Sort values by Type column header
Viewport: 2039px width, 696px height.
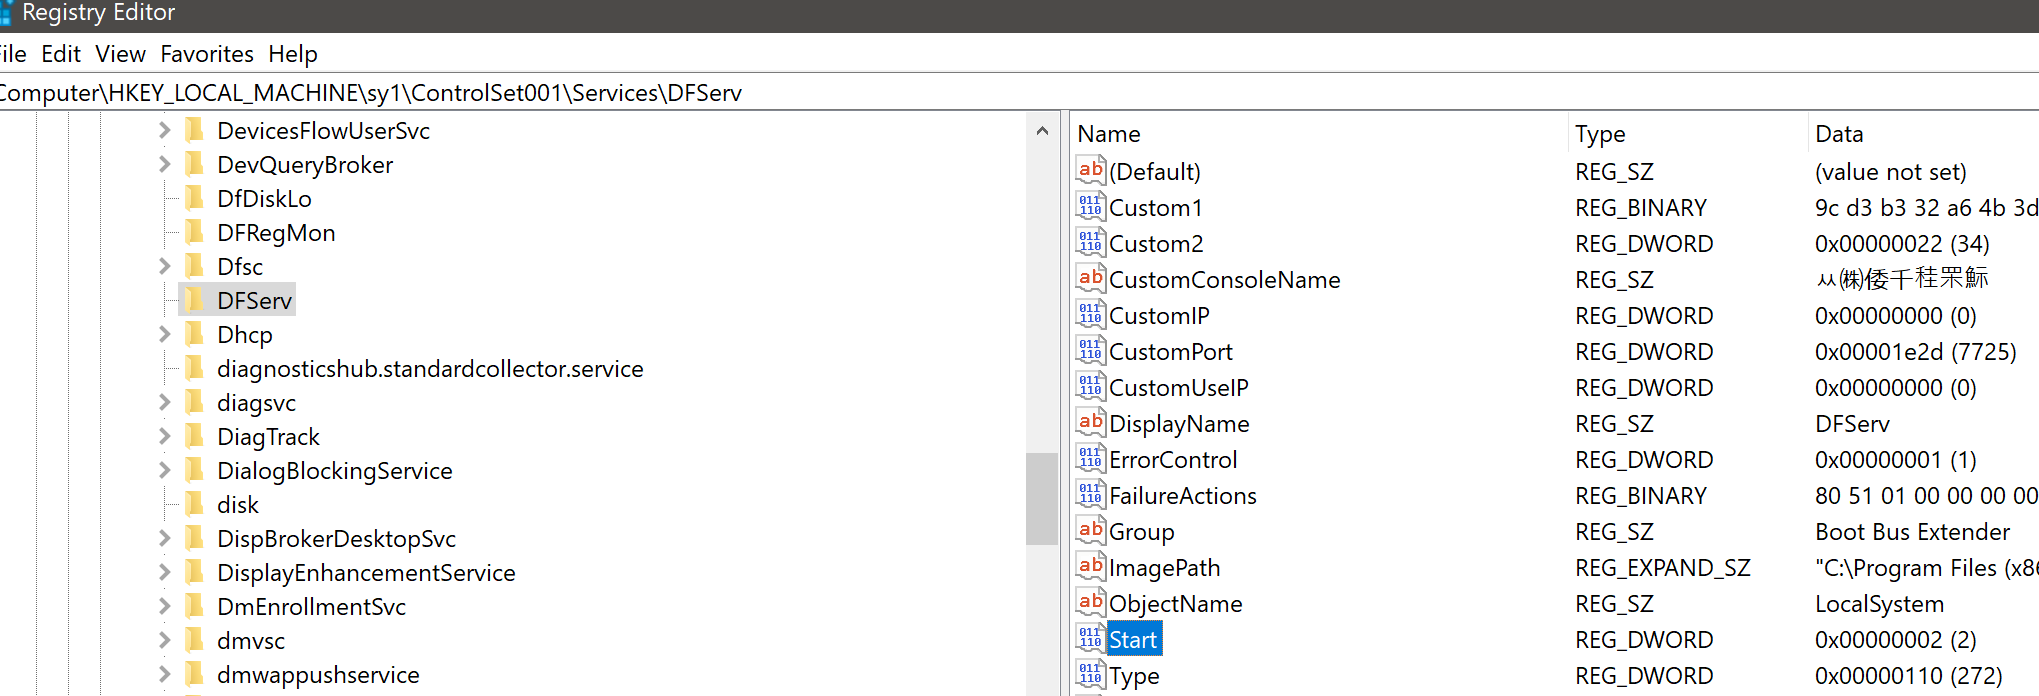click(1687, 134)
